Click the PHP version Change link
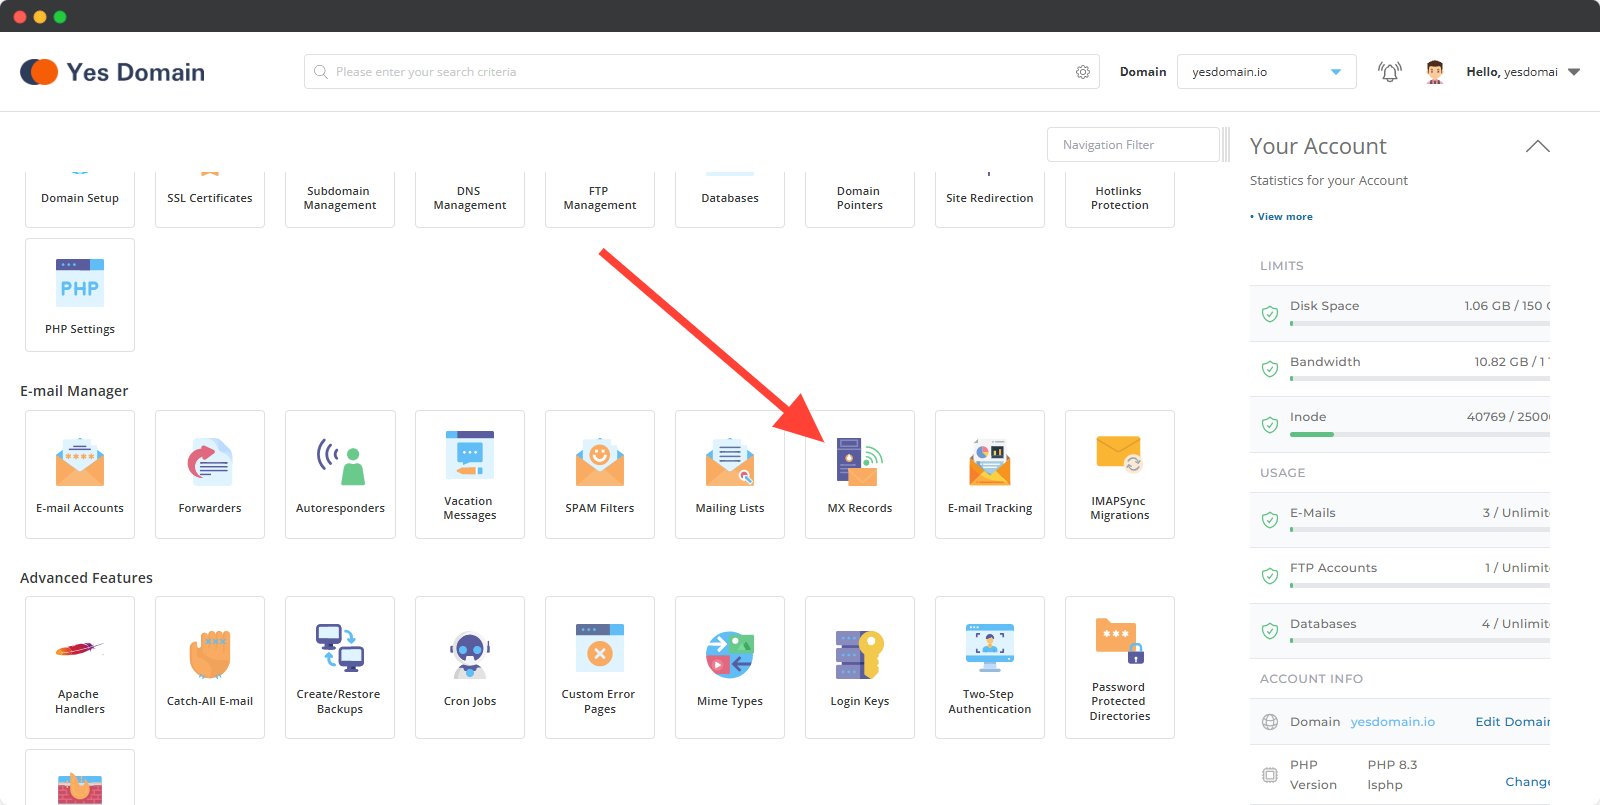This screenshot has height=805, width=1600. 1528,782
